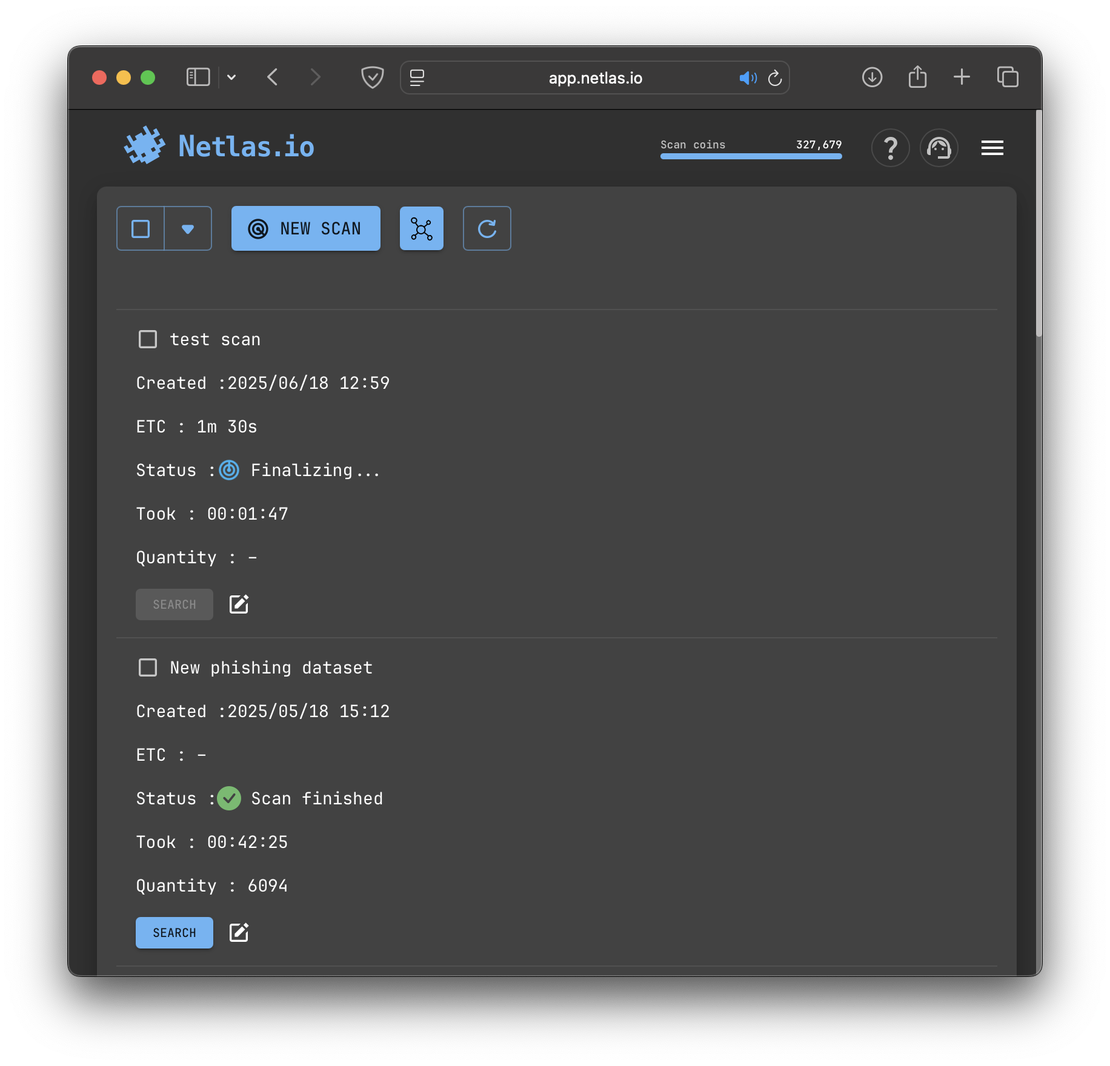
Task: Mute the tab audio speaker icon
Action: [x=747, y=78]
